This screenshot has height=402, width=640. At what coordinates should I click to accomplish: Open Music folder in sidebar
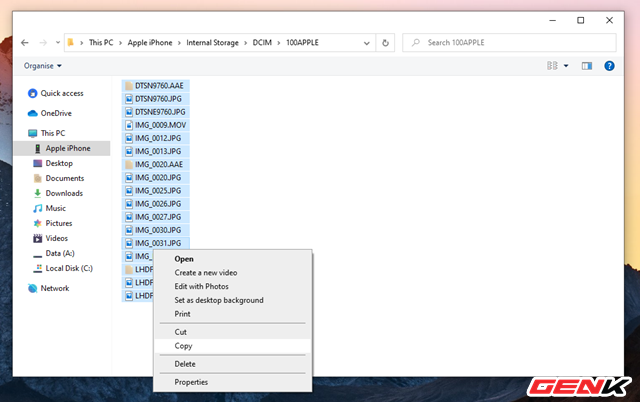pos(56,208)
